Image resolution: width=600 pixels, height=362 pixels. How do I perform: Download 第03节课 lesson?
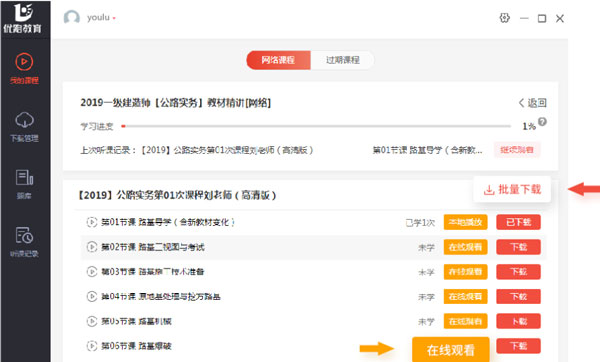(x=518, y=272)
